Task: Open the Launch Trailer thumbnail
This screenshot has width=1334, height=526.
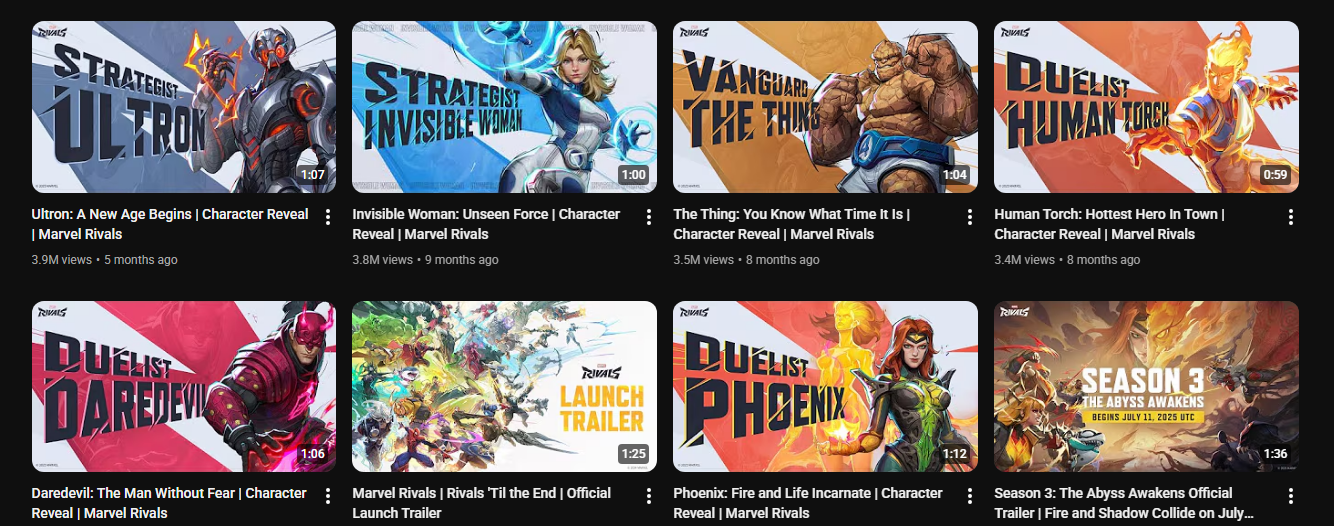Action: coord(505,387)
